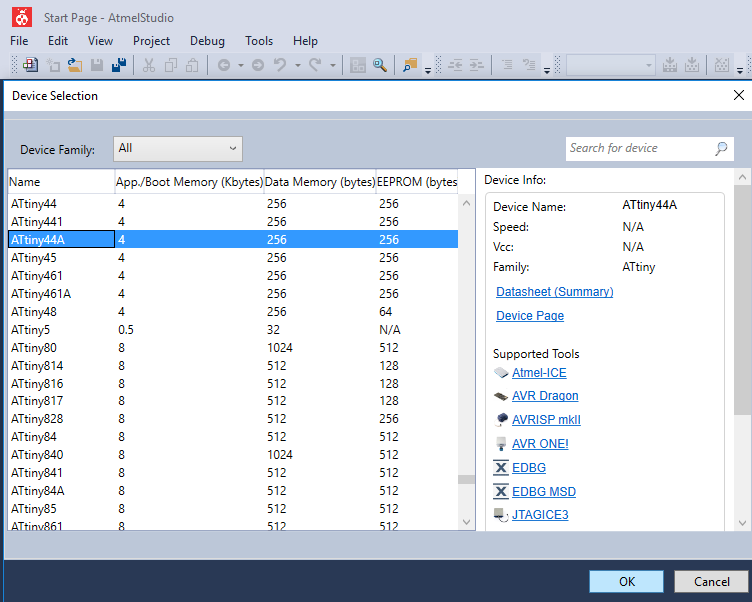This screenshot has width=752, height=602.
Task: Sort by Data Memory (bytes) column header
Action: 320,182
